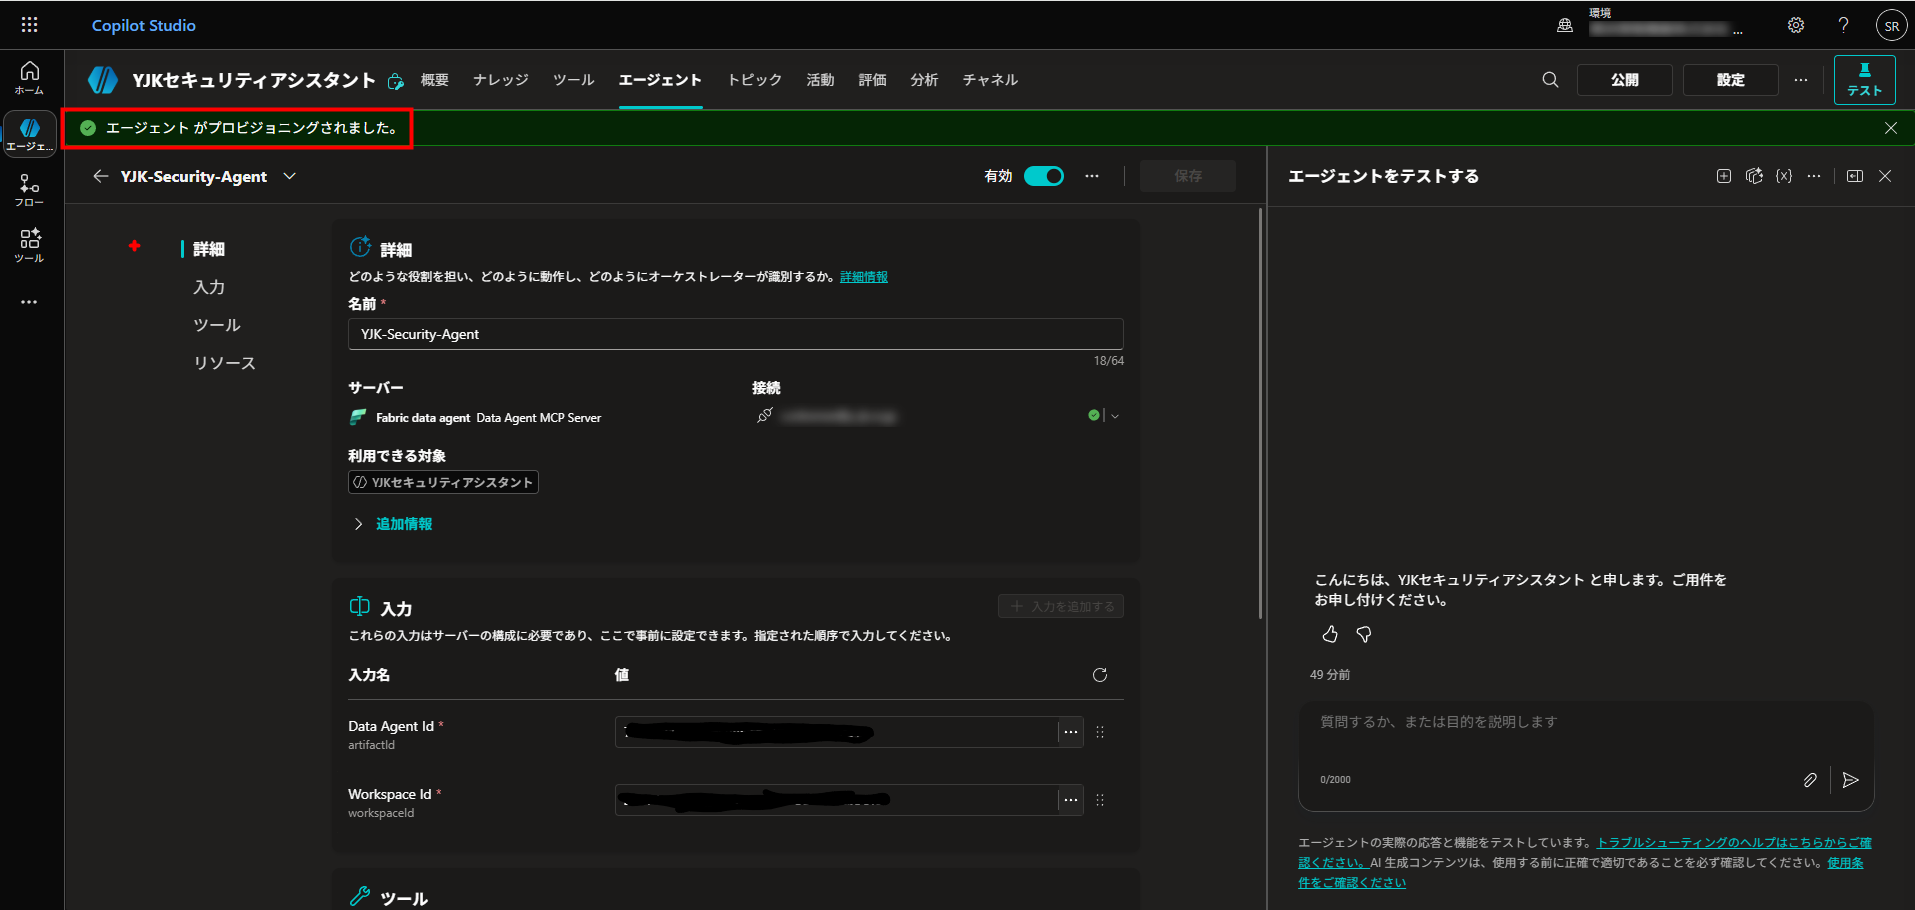The image size is (1915, 910).
Task: Attach a file with paperclip icon
Action: tap(1810, 780)
